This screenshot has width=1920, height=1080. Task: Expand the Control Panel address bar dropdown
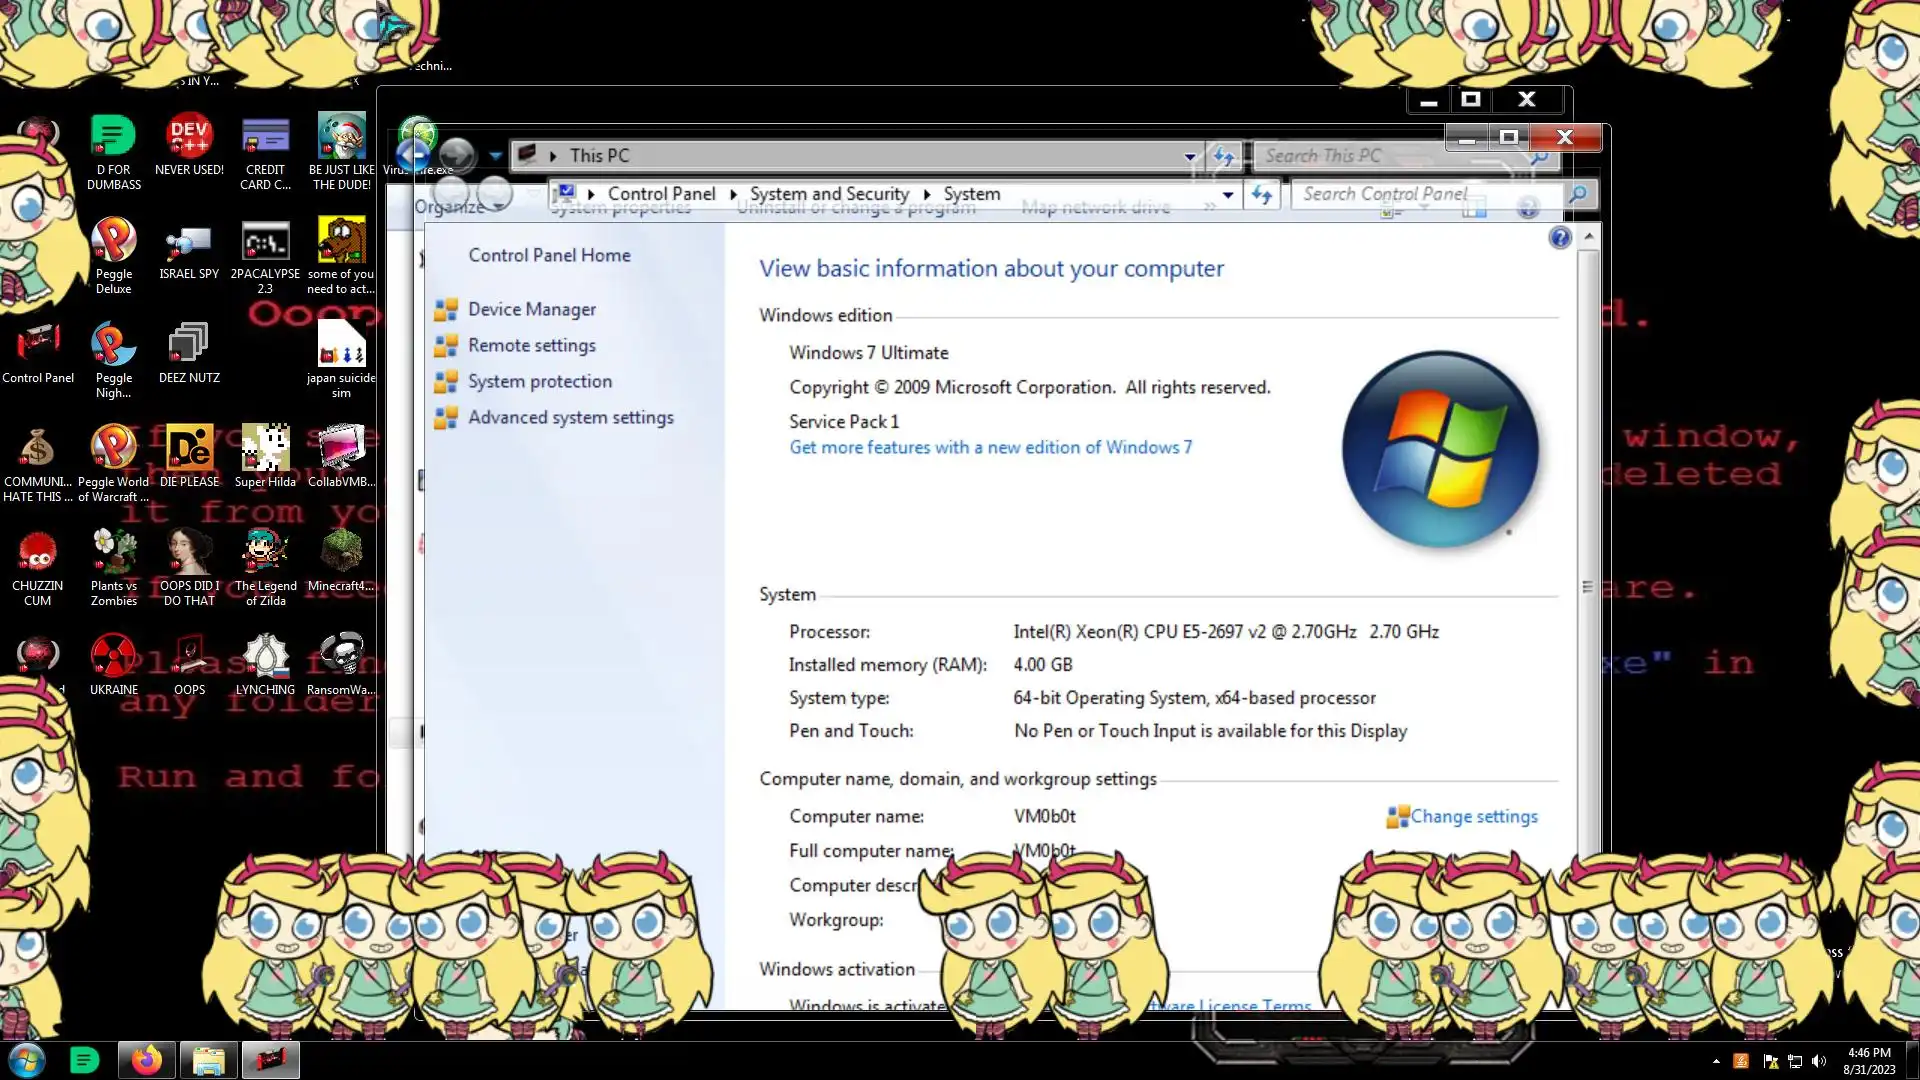pyautogui.click(x=1228, y=195)
